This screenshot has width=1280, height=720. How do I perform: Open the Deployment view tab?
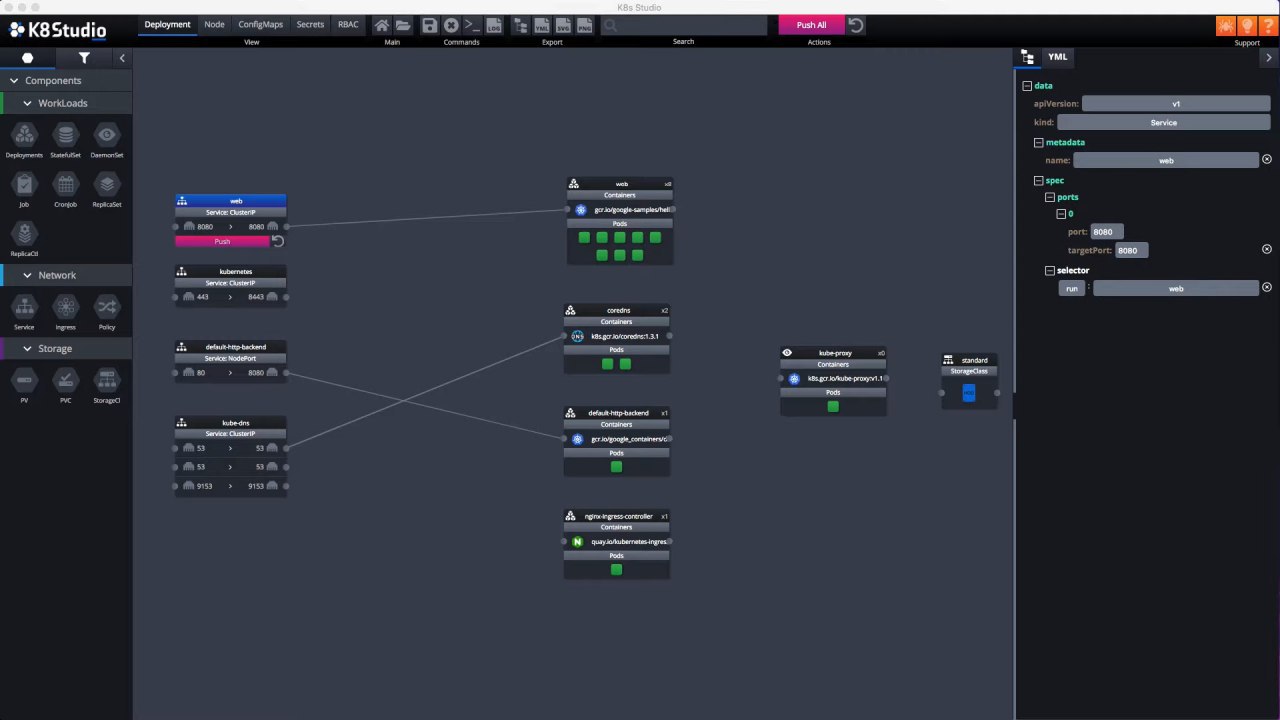click(x=167, y=25)
